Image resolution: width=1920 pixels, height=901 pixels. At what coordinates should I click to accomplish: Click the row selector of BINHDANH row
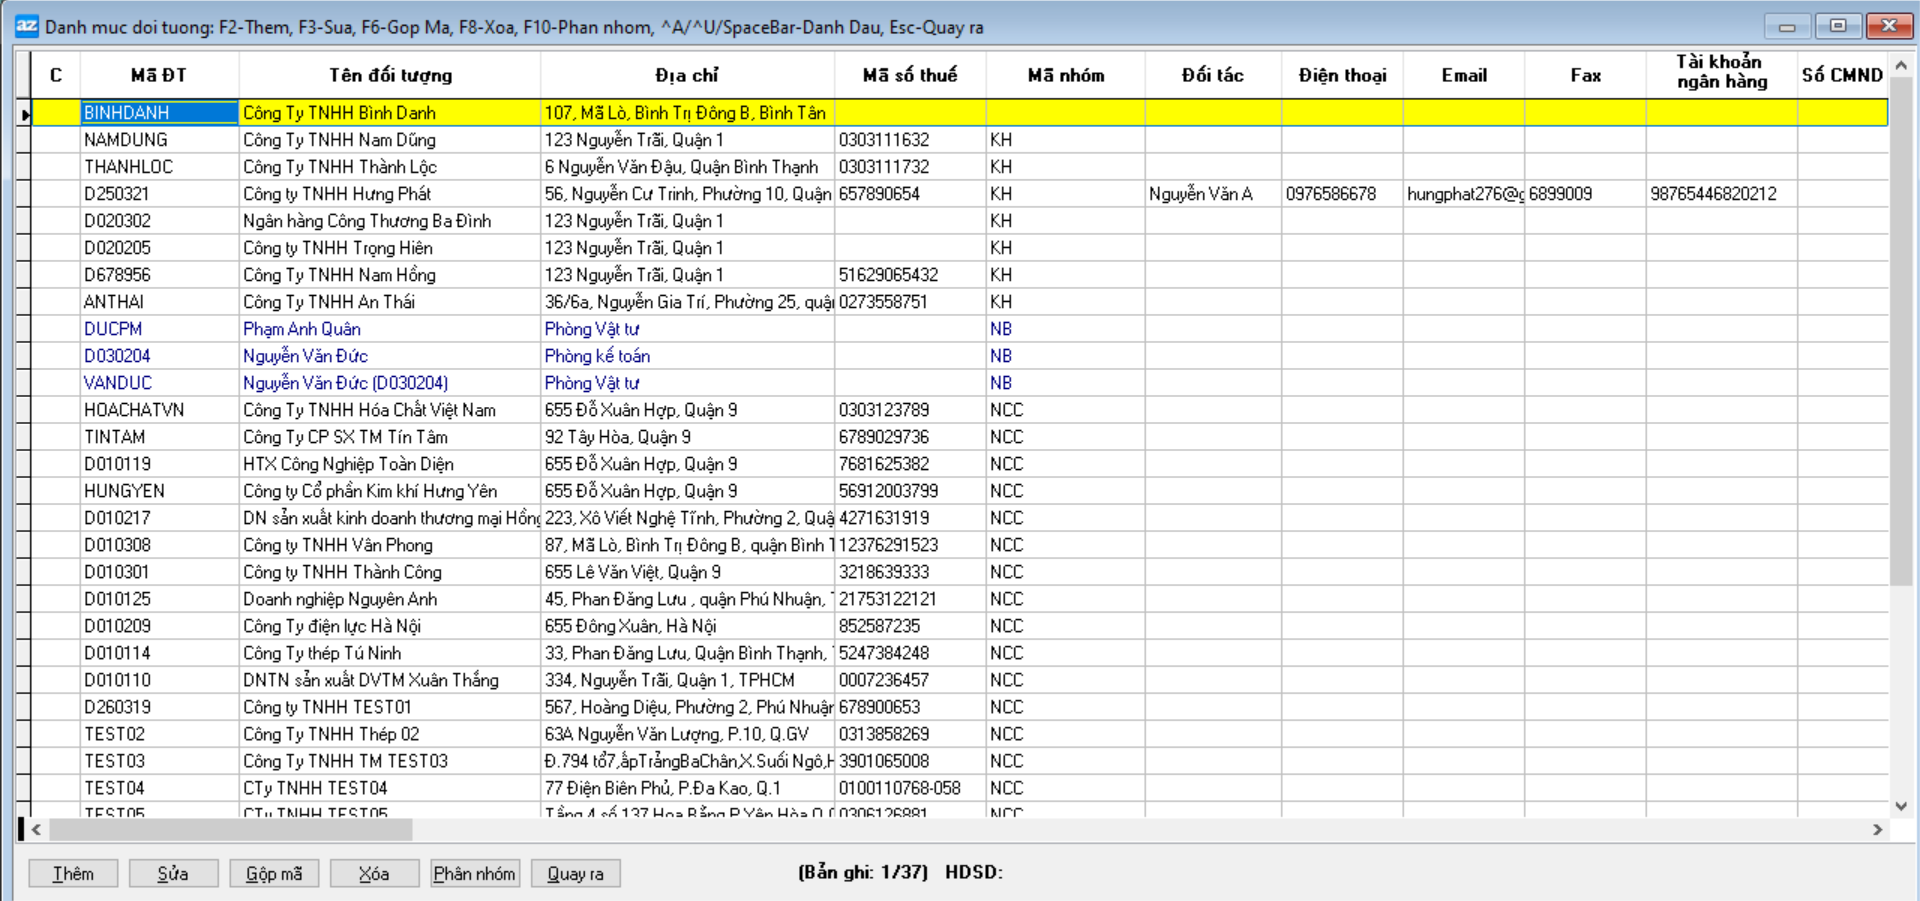[24, 113]
